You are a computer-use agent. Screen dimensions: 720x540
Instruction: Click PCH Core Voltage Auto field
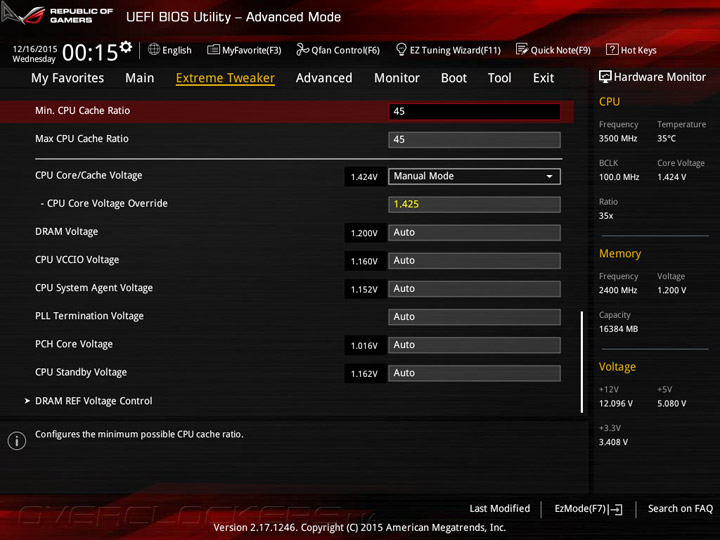pyautogui.click(x=474, y=345)
